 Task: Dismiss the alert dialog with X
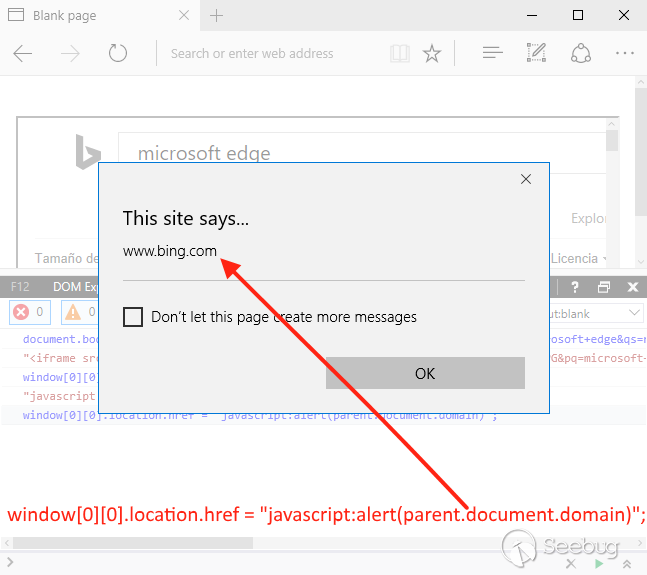coord(526,179)
